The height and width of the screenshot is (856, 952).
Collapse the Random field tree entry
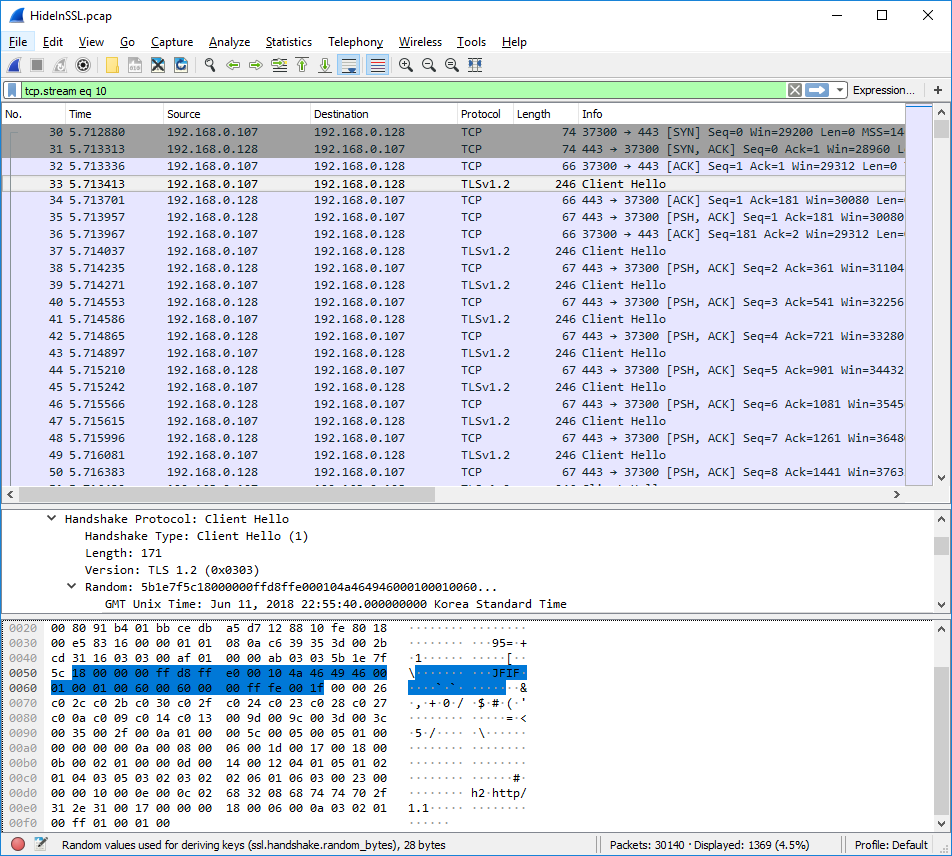pyautogui.click(x=70, y=587)
